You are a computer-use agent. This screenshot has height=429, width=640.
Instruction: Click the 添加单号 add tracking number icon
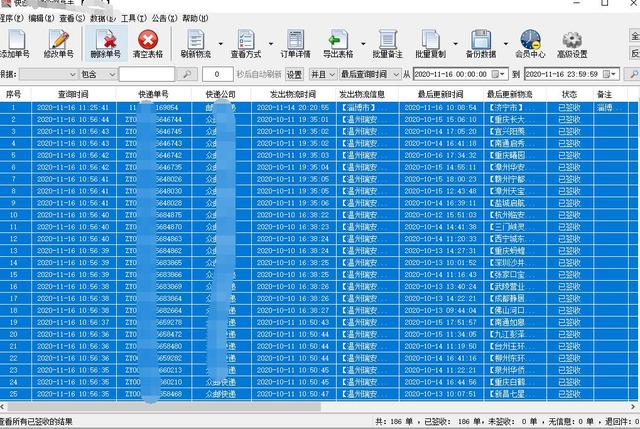pyautogui.click(x=15, y=44)
